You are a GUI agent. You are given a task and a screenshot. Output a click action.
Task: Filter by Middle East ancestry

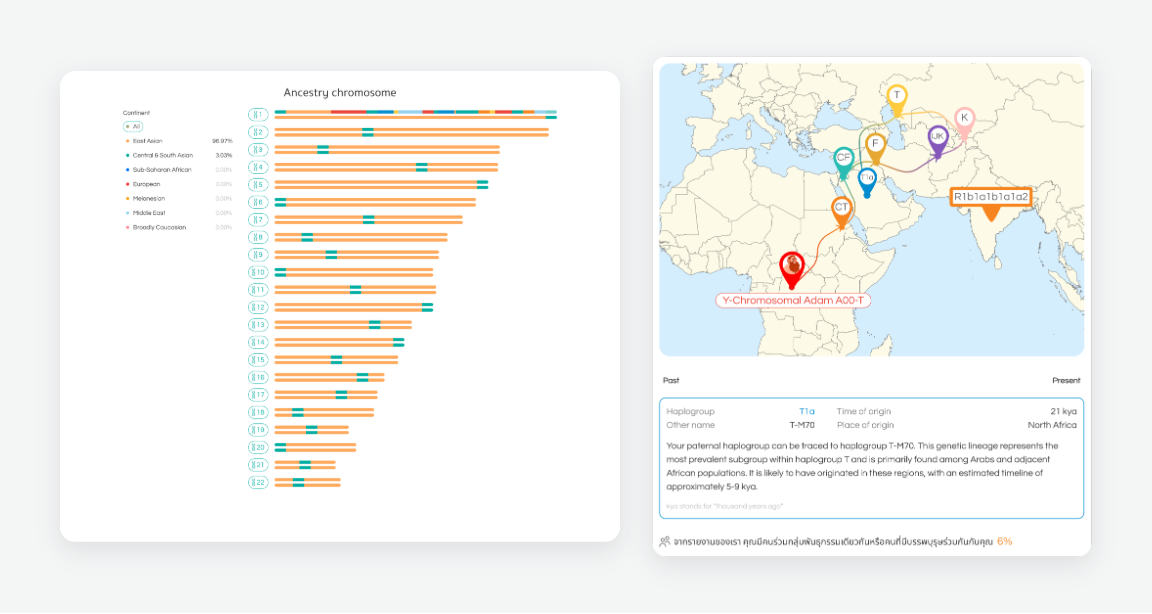pos(148,213)
